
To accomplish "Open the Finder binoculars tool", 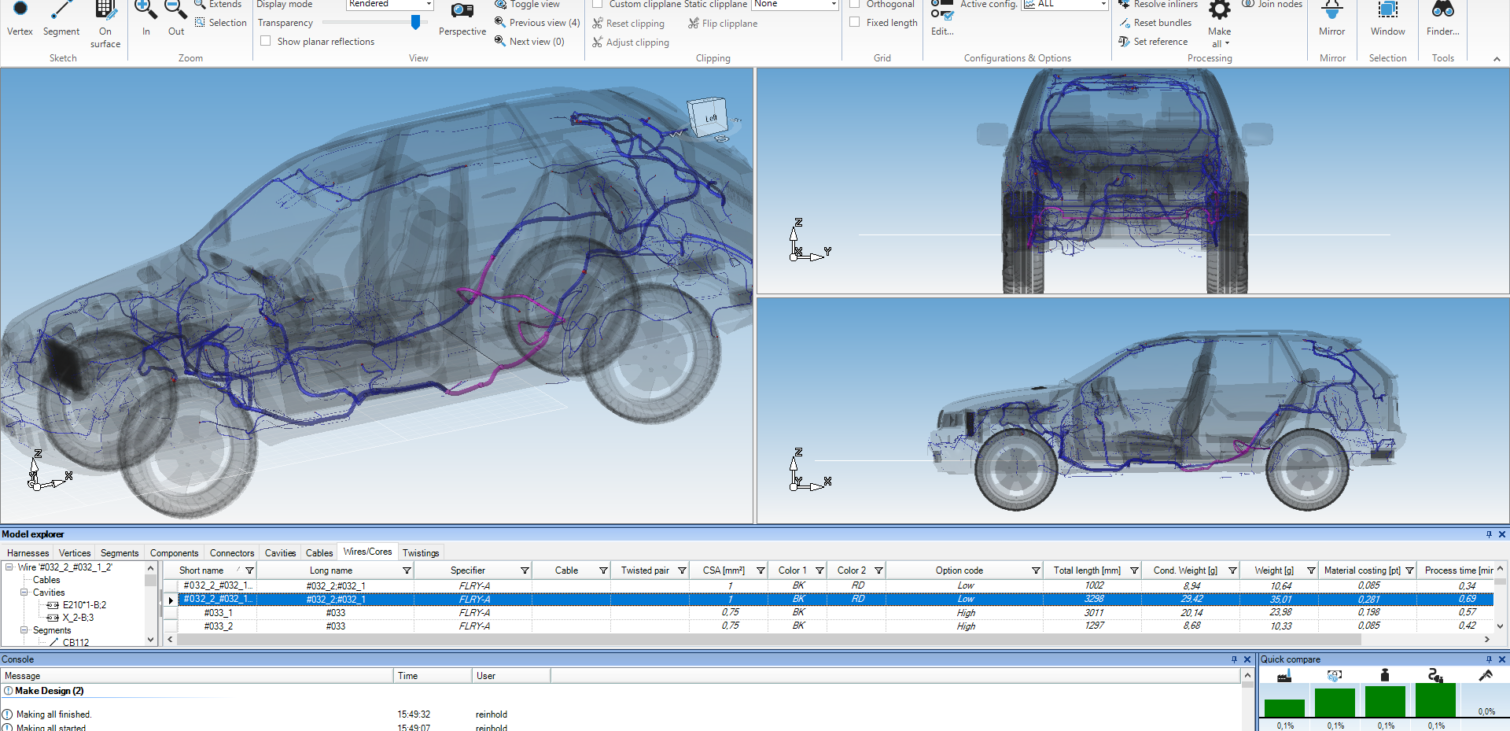I will click(1442, 14).
